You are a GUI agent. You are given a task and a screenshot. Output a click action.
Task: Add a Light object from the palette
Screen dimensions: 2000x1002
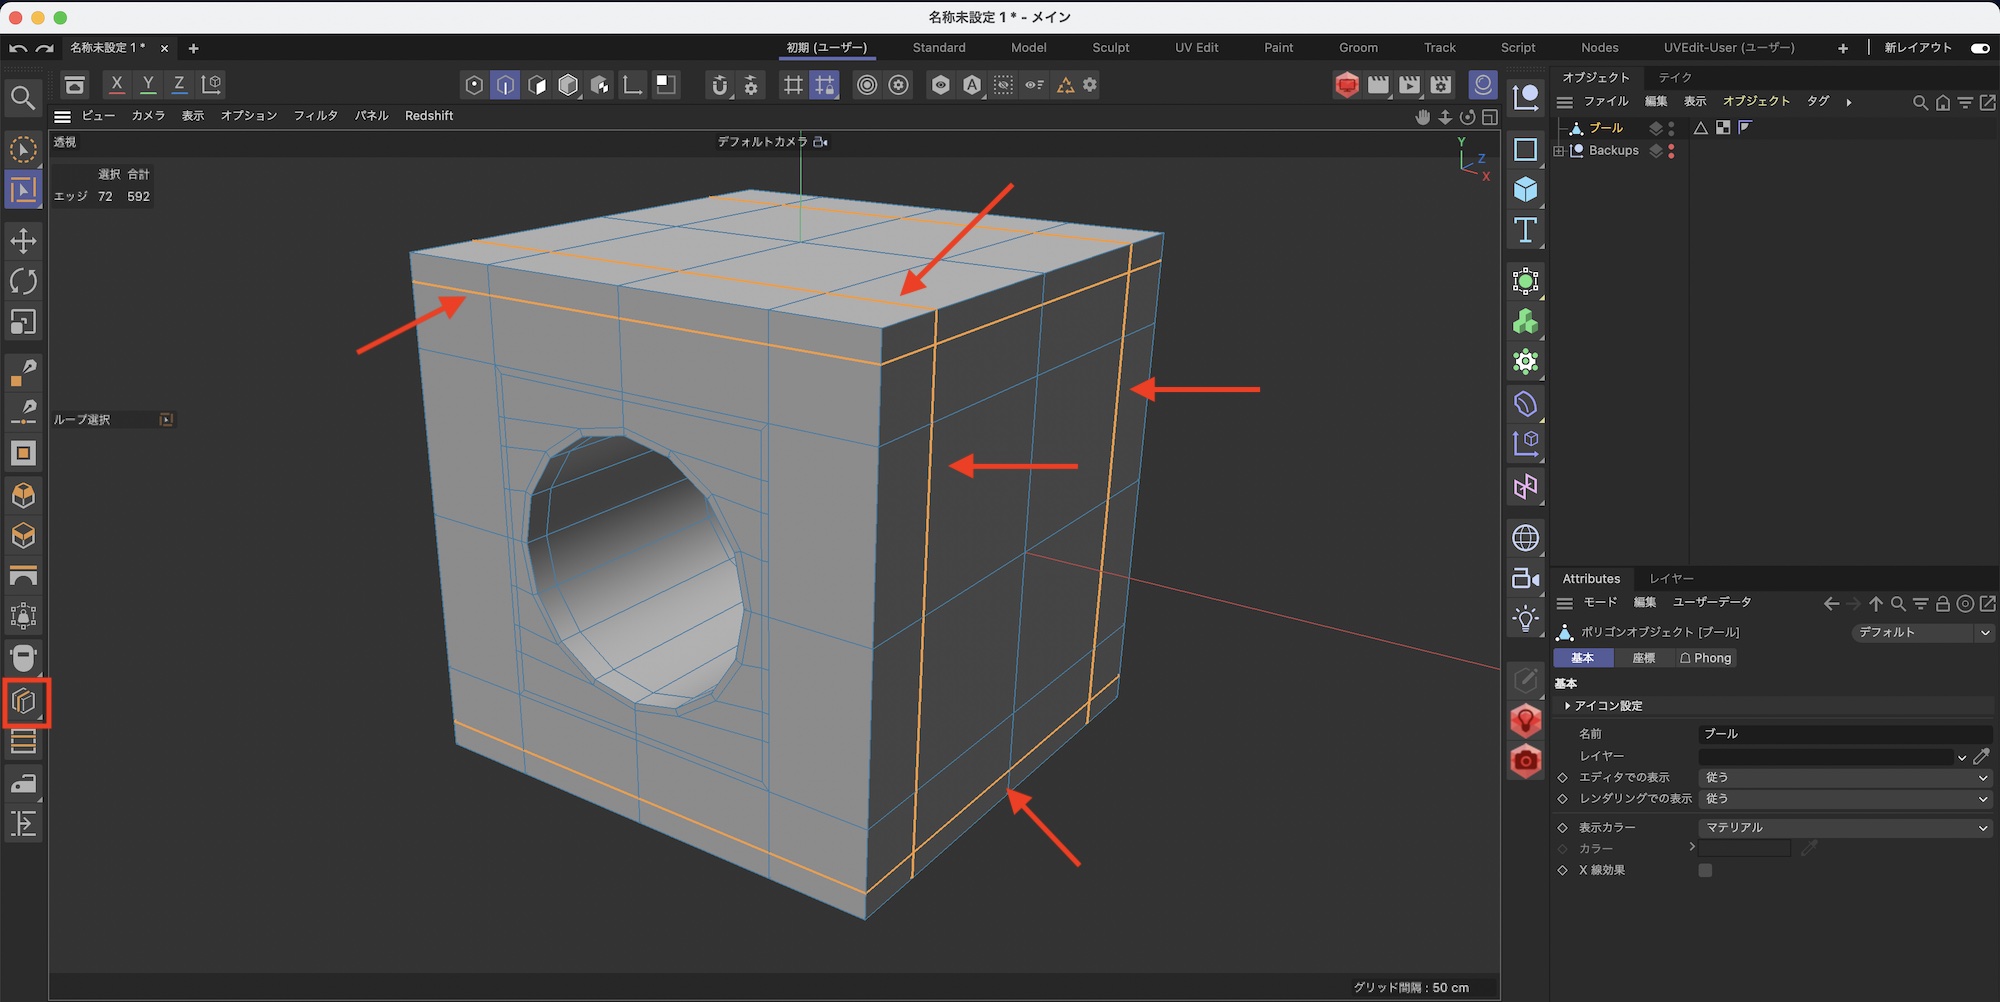[x=1525, y=619]
